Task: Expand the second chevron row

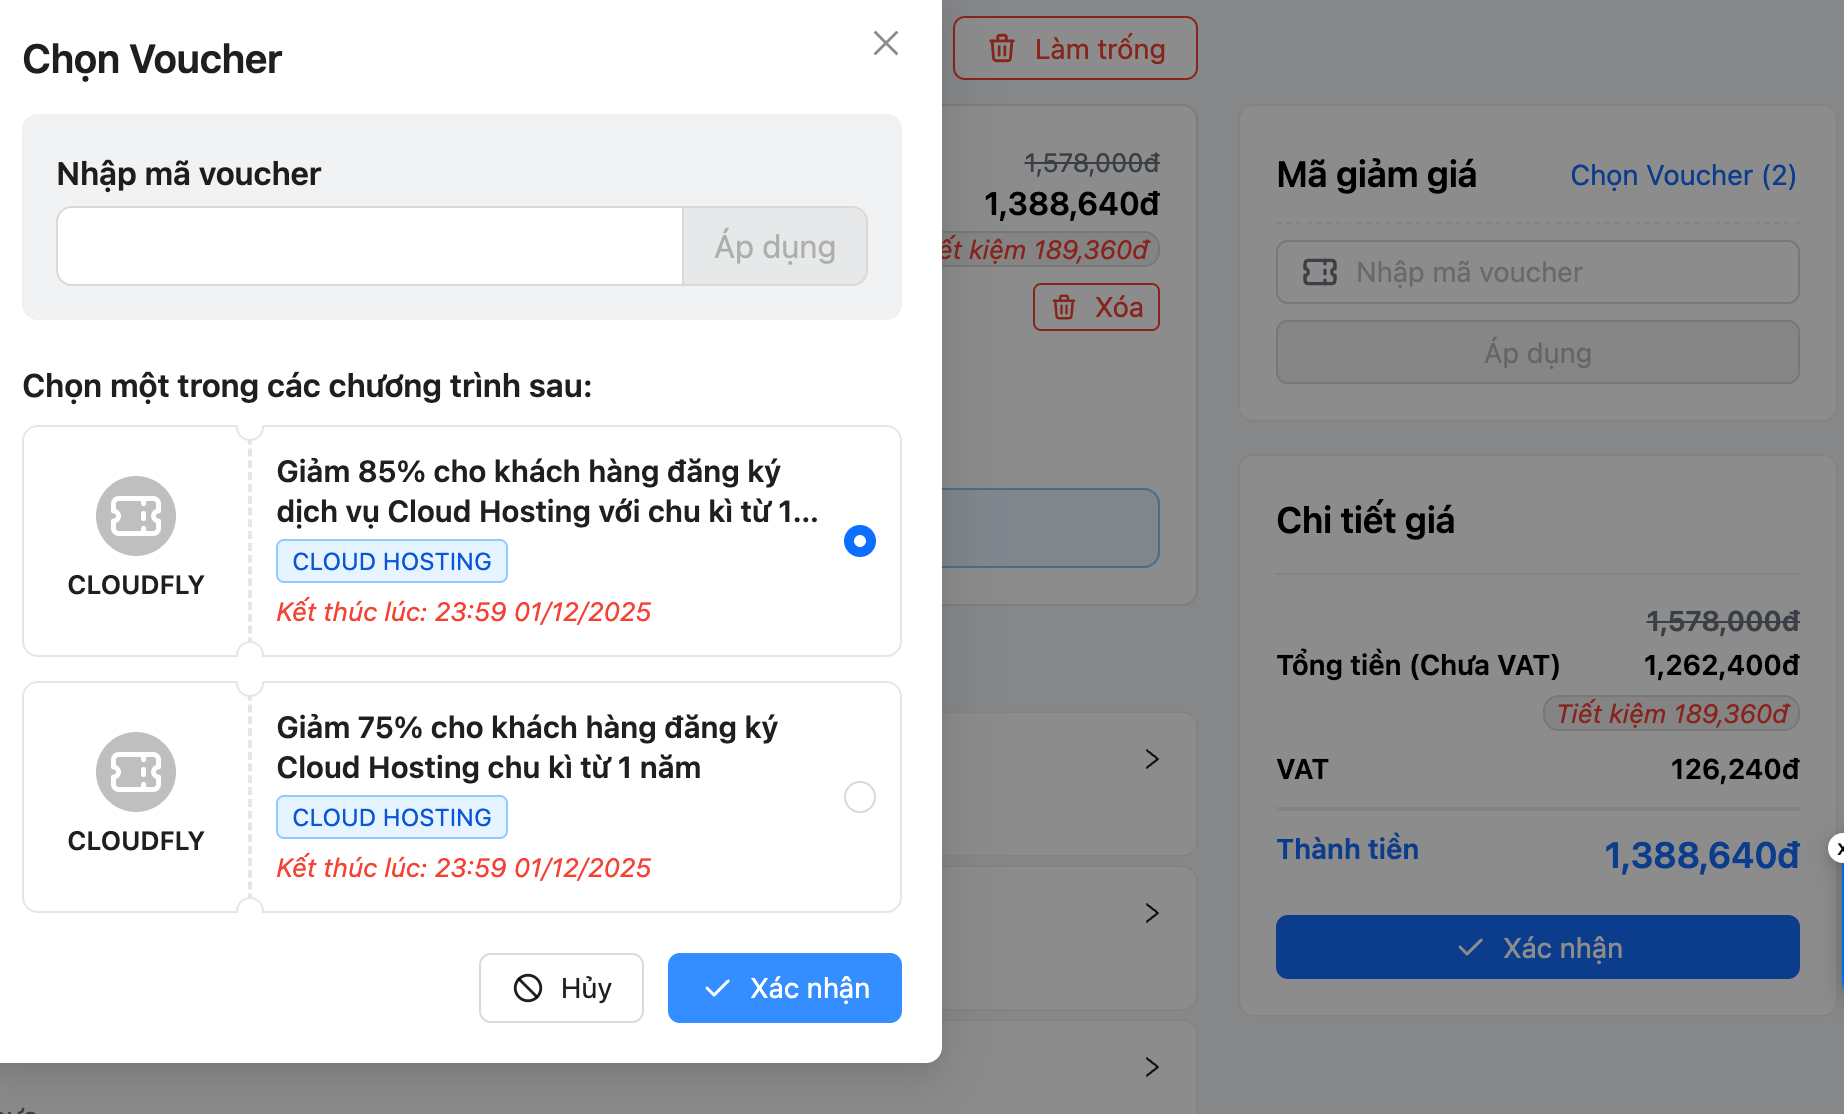Action: tap(1152, 913)
